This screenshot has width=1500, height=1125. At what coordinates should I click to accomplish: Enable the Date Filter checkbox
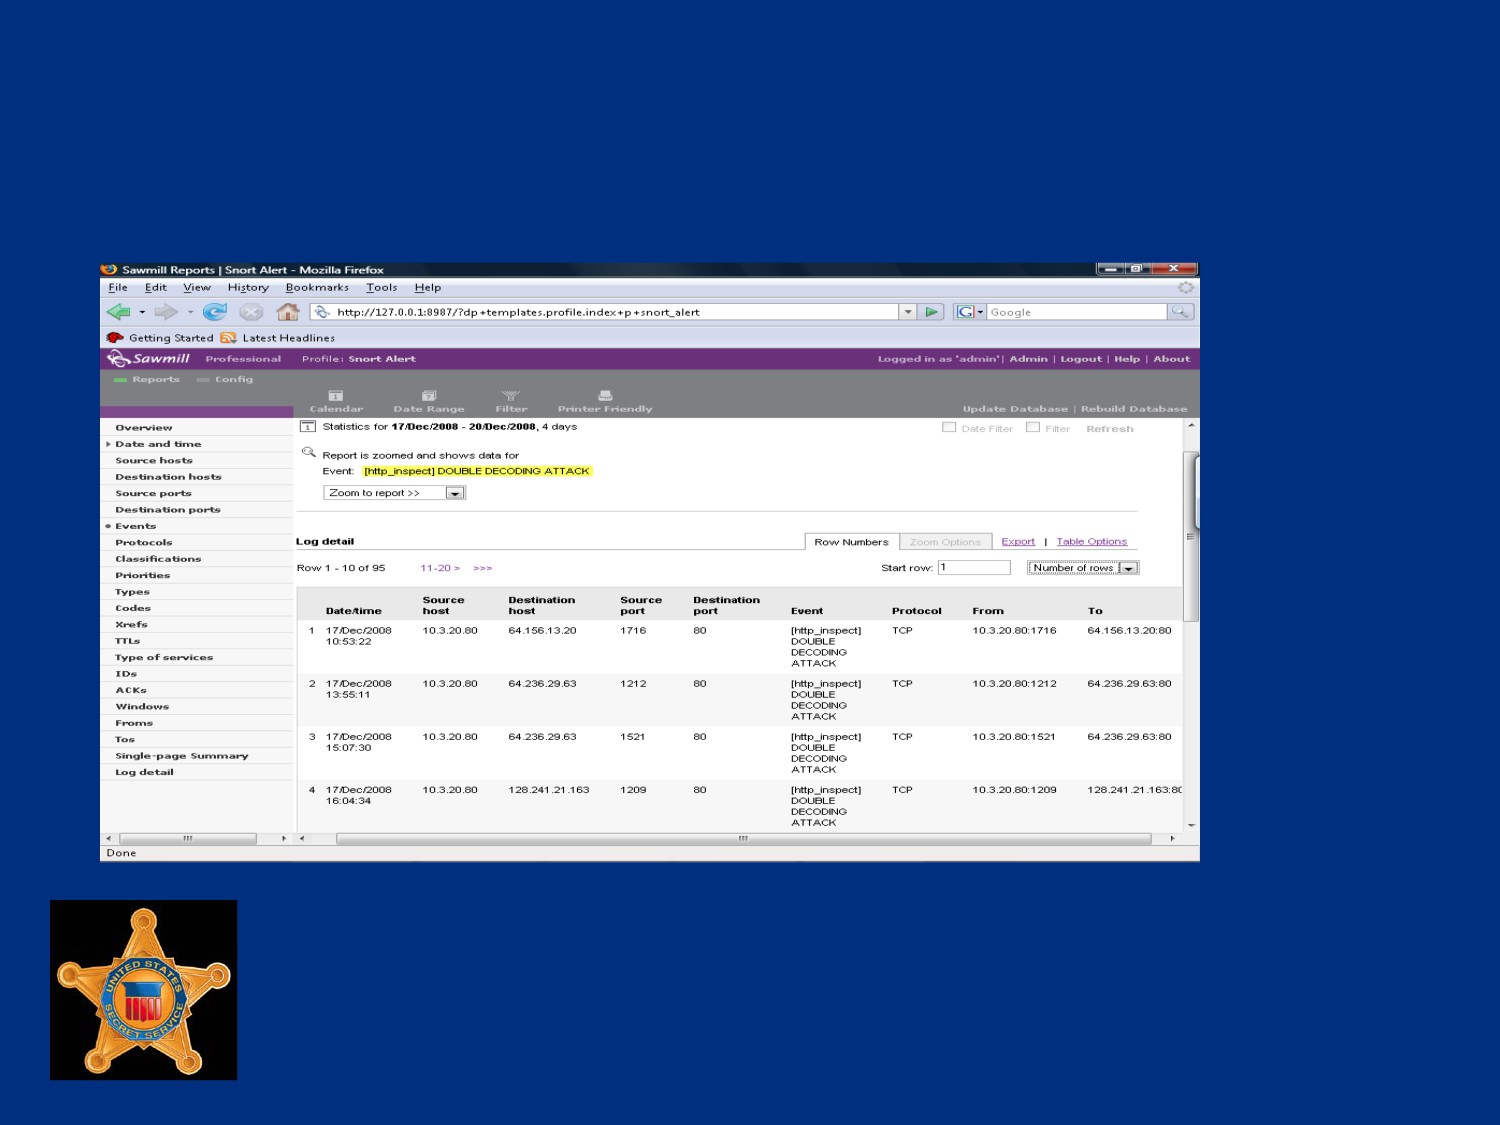point(949,427)
